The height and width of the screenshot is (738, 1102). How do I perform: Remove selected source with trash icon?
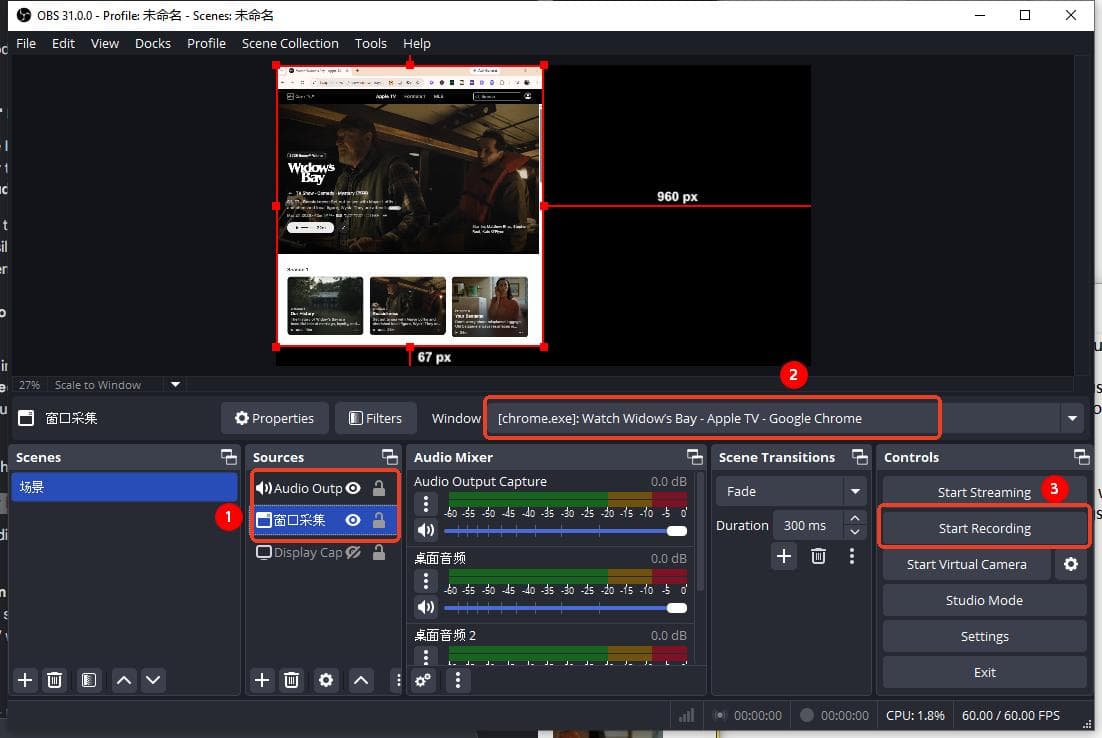(291, 680)
